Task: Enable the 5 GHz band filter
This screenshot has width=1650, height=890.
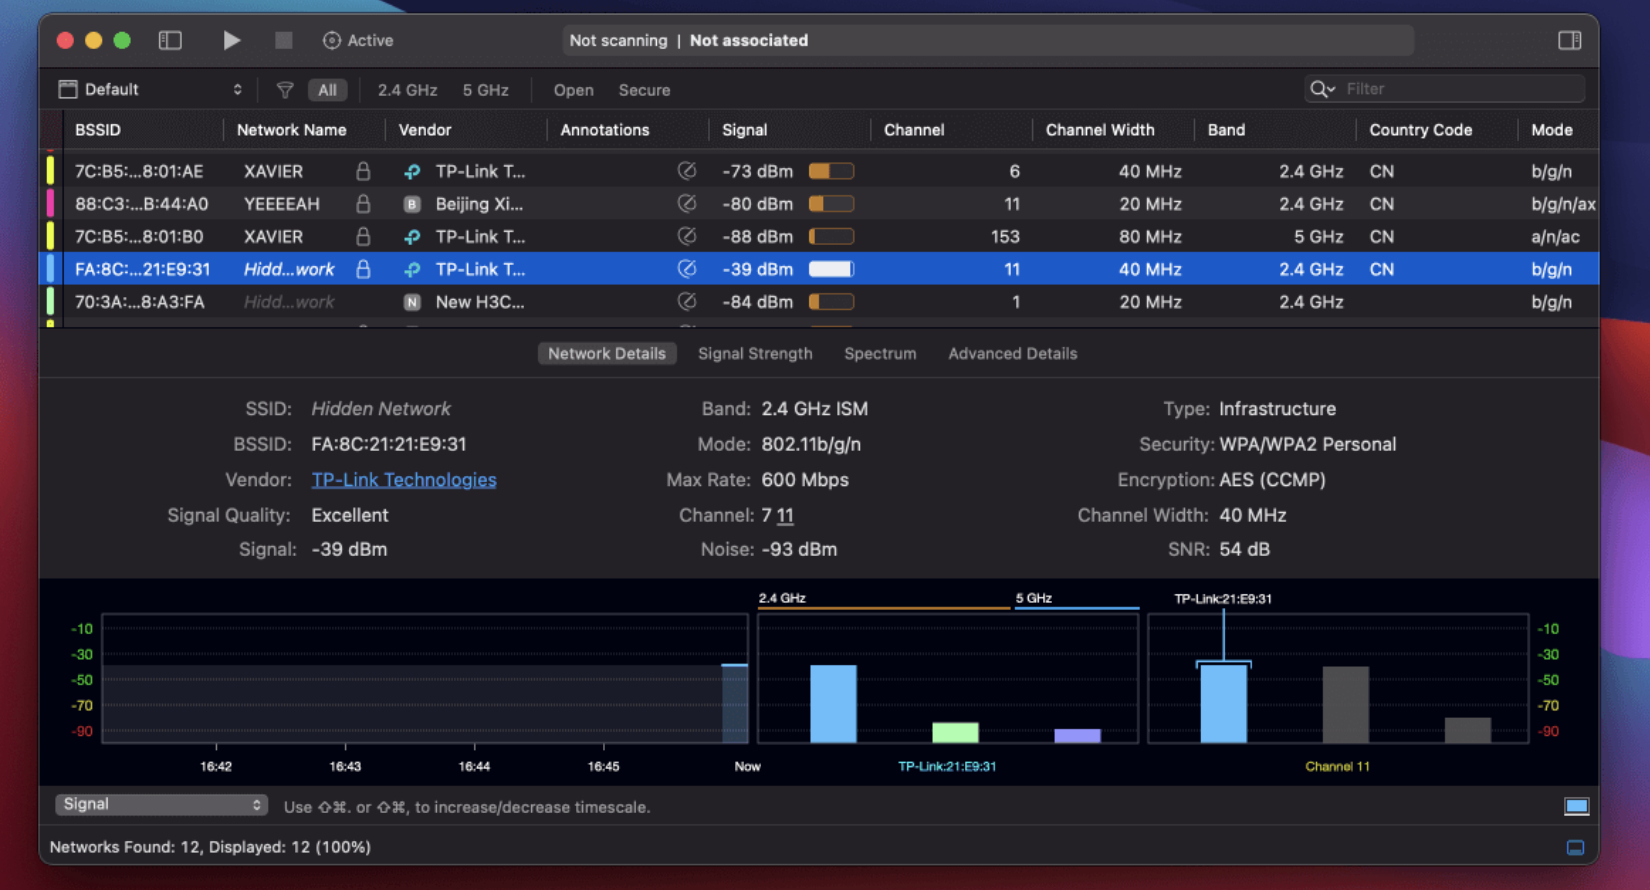Action: [x=485, y=90]
